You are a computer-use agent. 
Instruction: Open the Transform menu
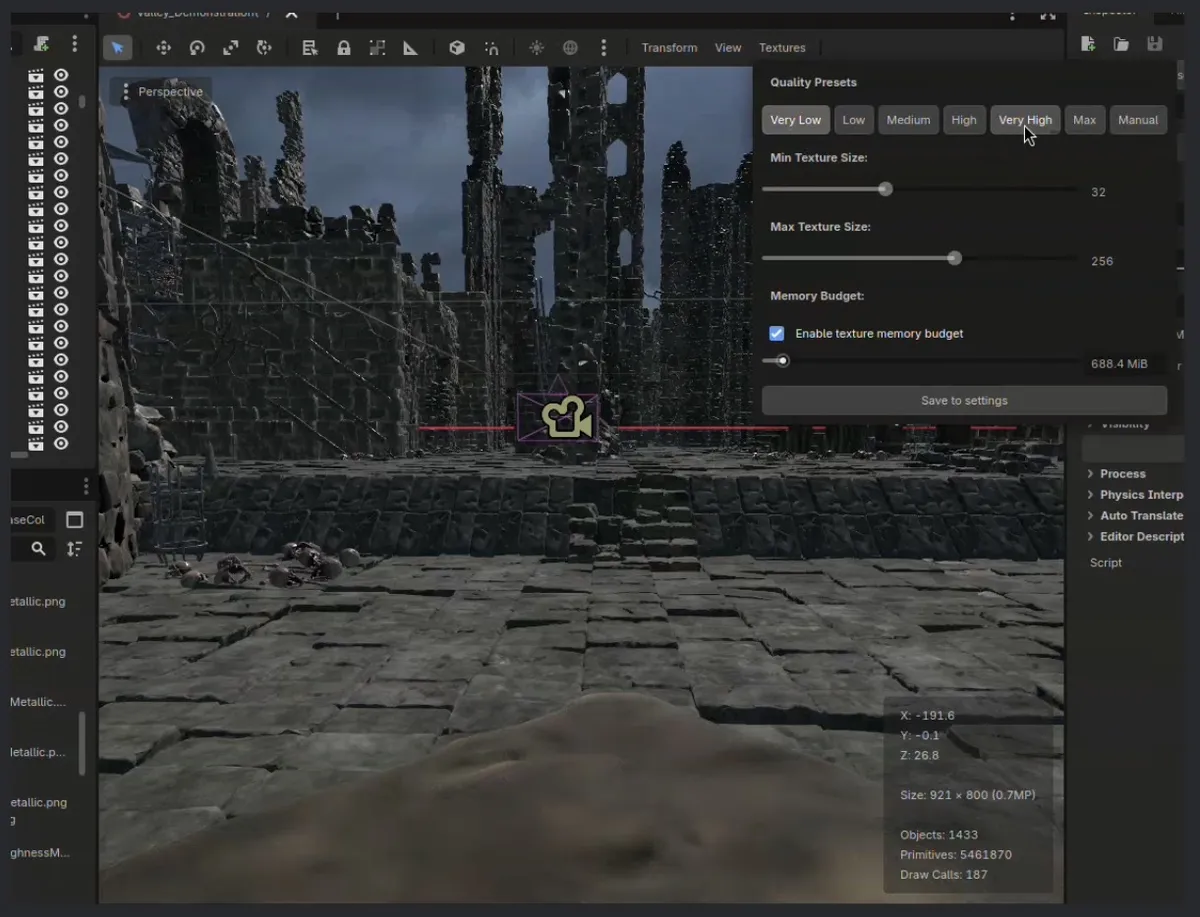669,47
